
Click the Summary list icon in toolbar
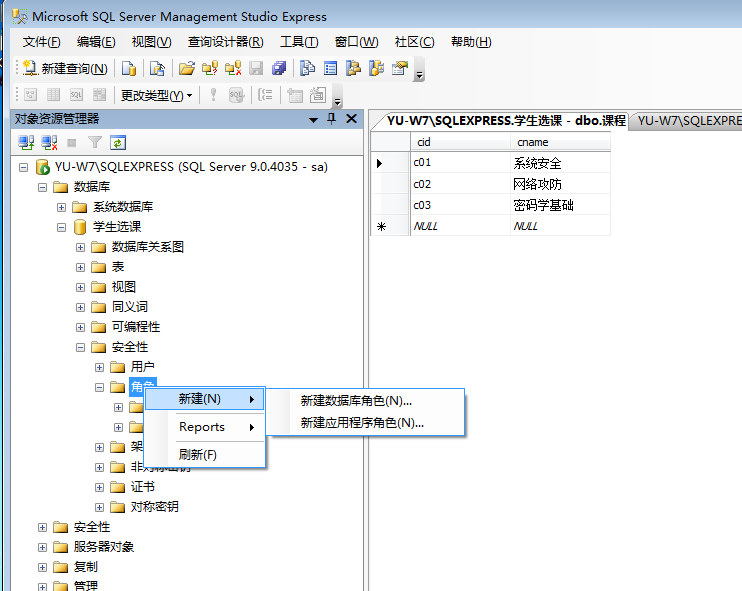click(x=330, y=69)
